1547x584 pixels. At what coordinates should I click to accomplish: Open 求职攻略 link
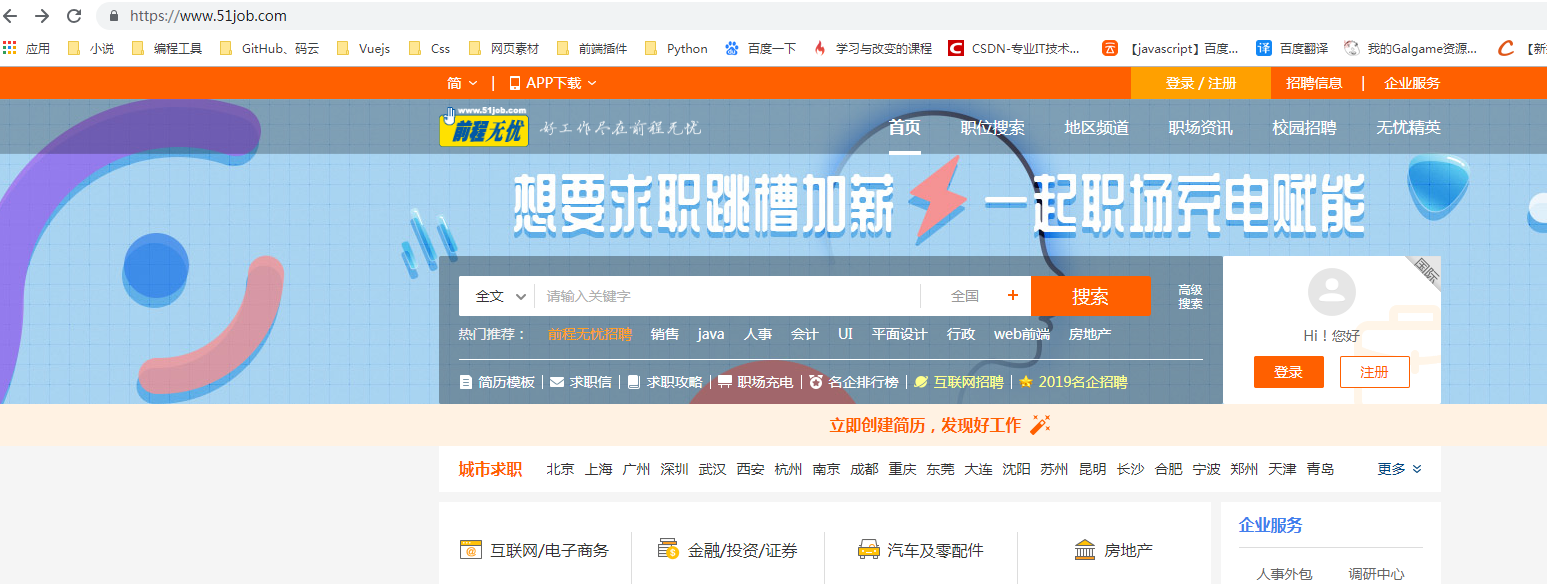click(665, 382)
